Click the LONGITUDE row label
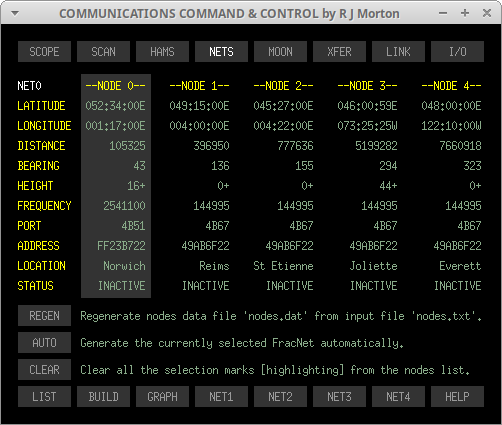Image resolution: width=502 pixels, height=425 pixels. pyautogui.click(x=44, y=126)
